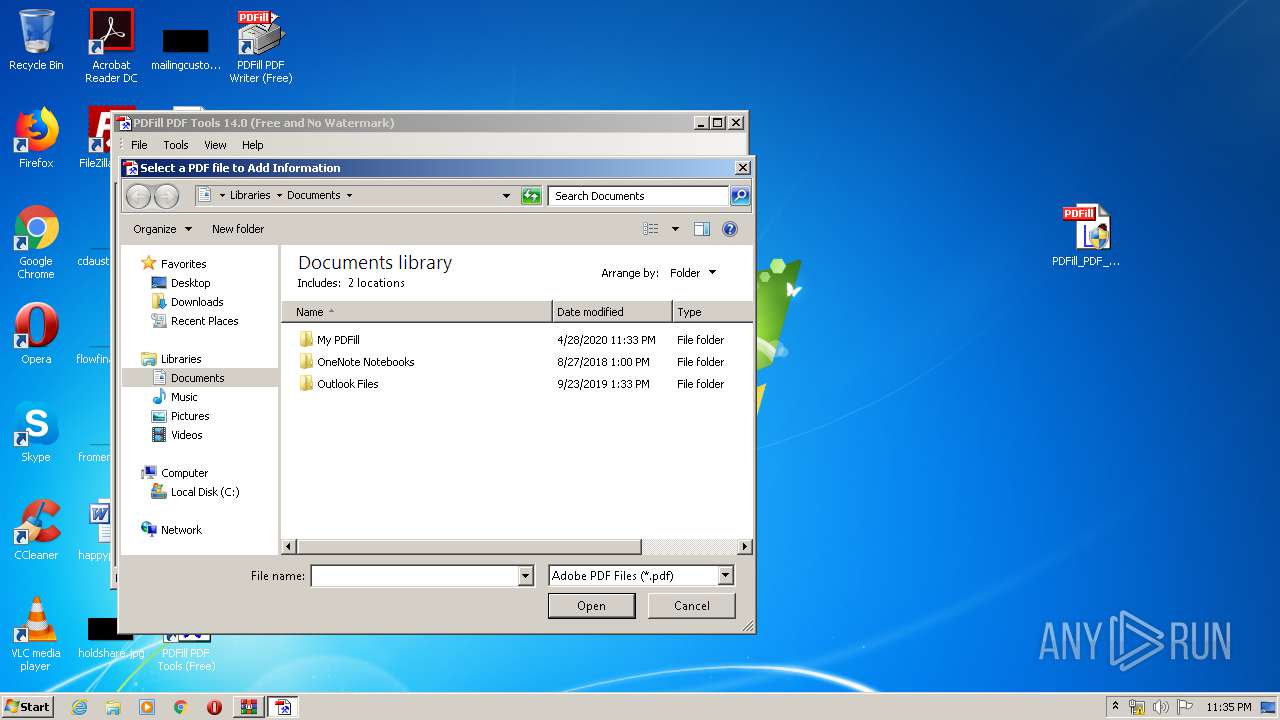Select the Videos library
The width and height of the screenshot is (1280, 720).
click(186, 435)
